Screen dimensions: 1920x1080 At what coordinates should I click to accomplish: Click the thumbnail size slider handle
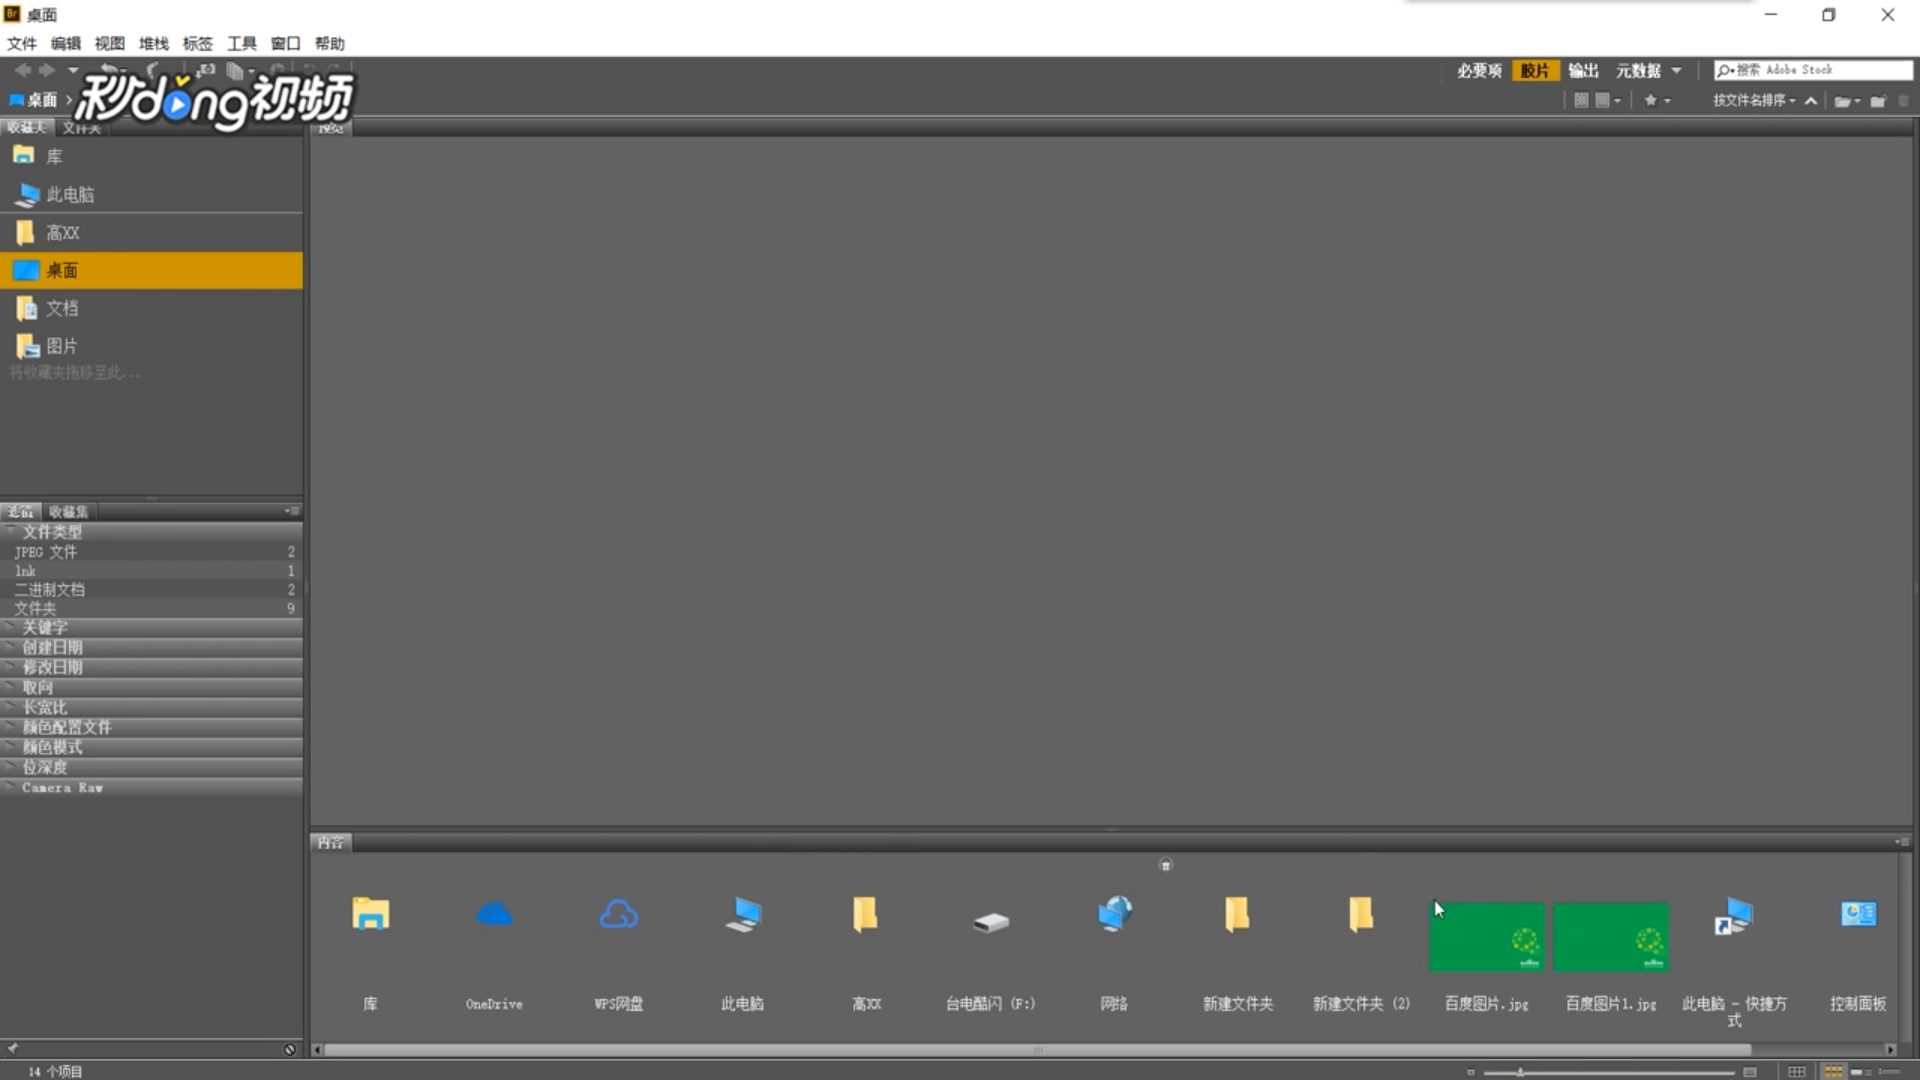(x=1520, y=1072)
